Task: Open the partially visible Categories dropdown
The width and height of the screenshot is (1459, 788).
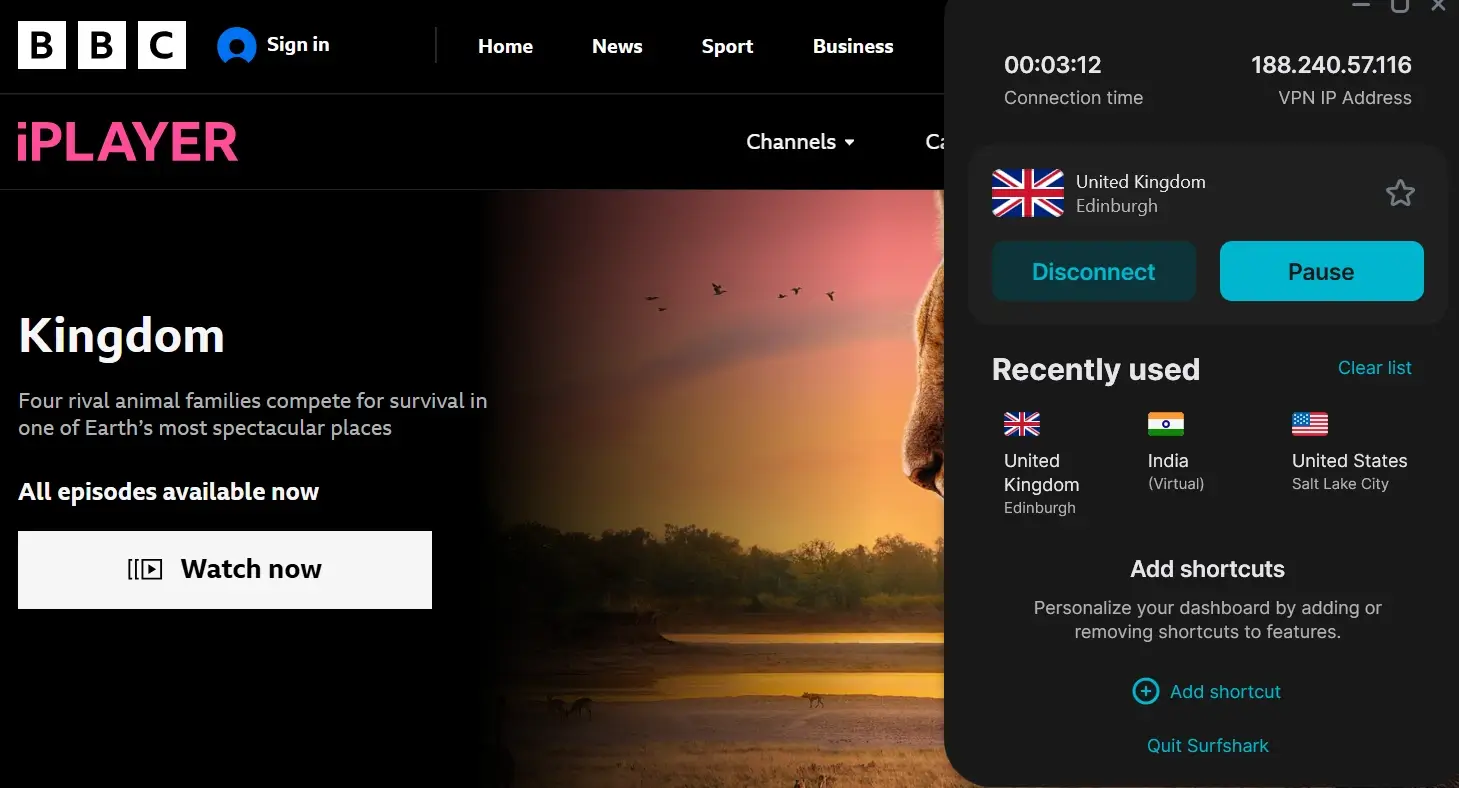Action: [936, 141]
